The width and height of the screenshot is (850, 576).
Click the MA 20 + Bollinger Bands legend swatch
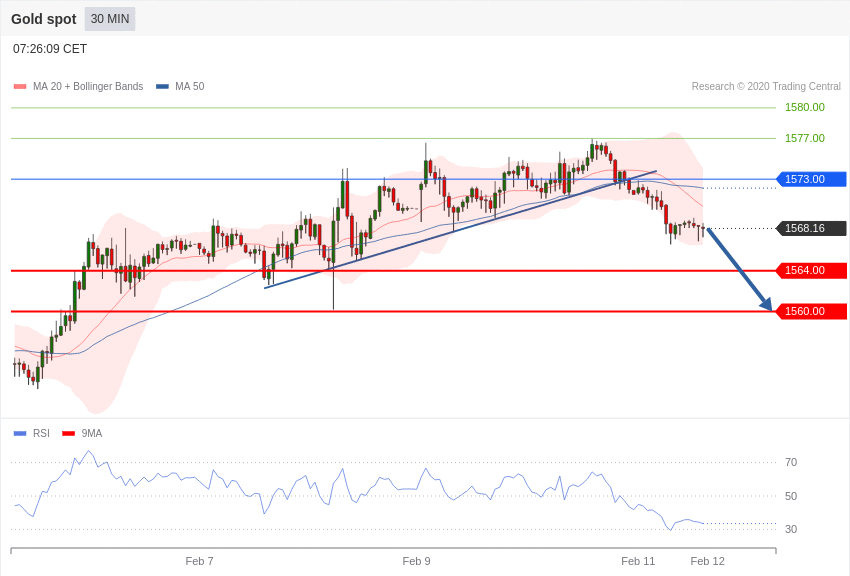(20, 86)
